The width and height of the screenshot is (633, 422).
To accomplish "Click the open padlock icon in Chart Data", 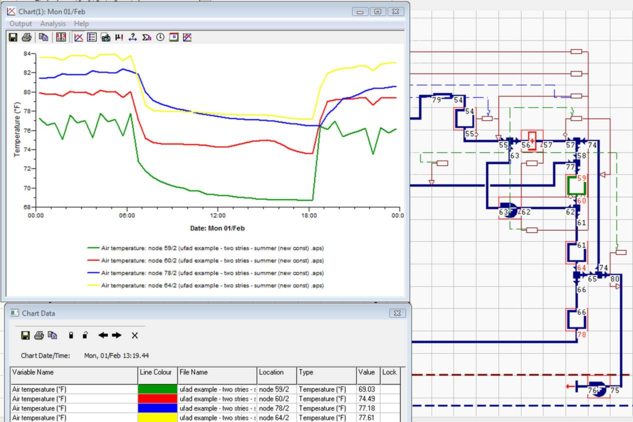I will pos(85,335).
